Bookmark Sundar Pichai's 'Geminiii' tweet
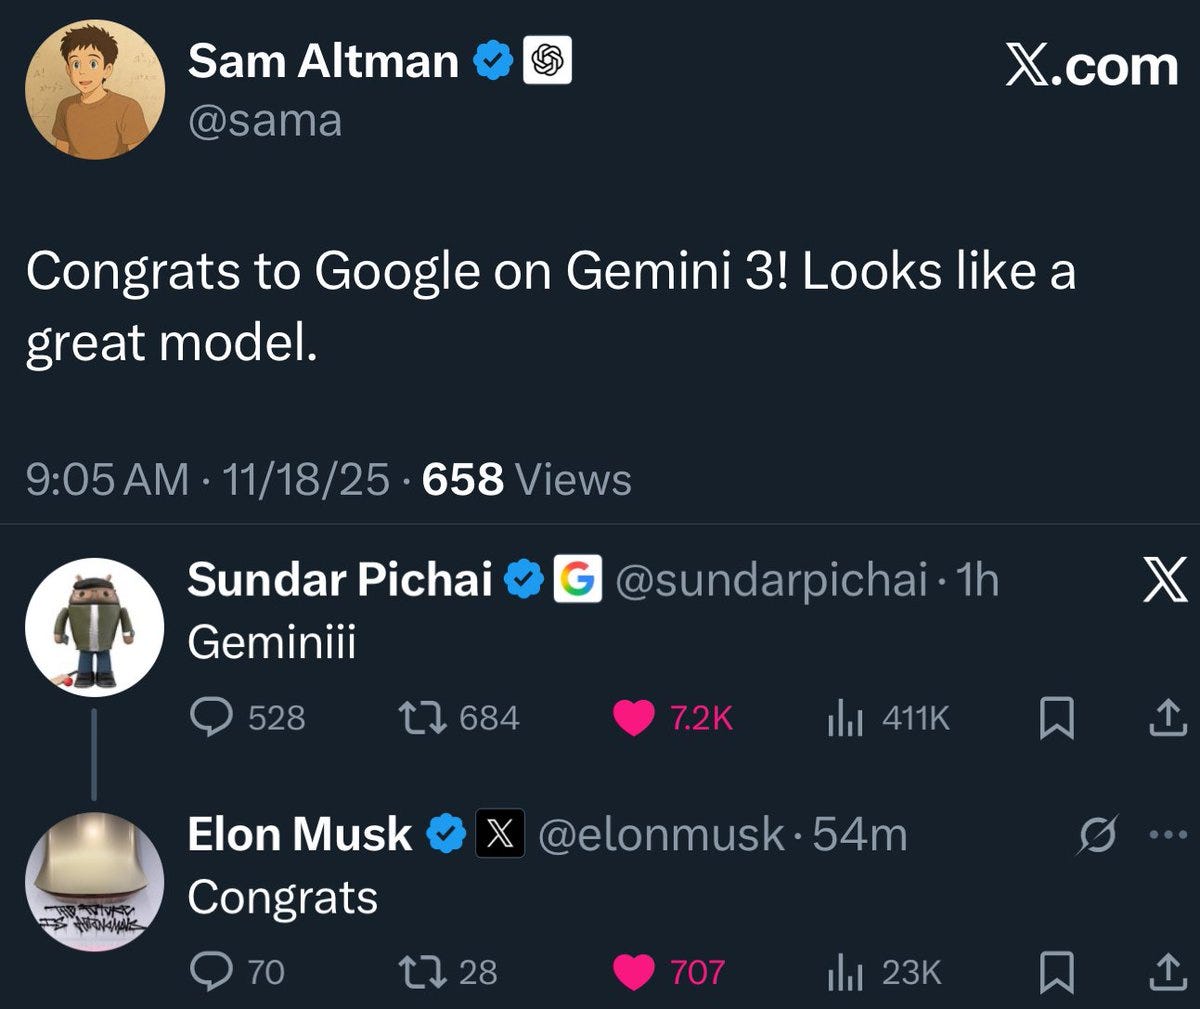The width and height of the screenshot is (1200, 1009). coord(1058,719)
